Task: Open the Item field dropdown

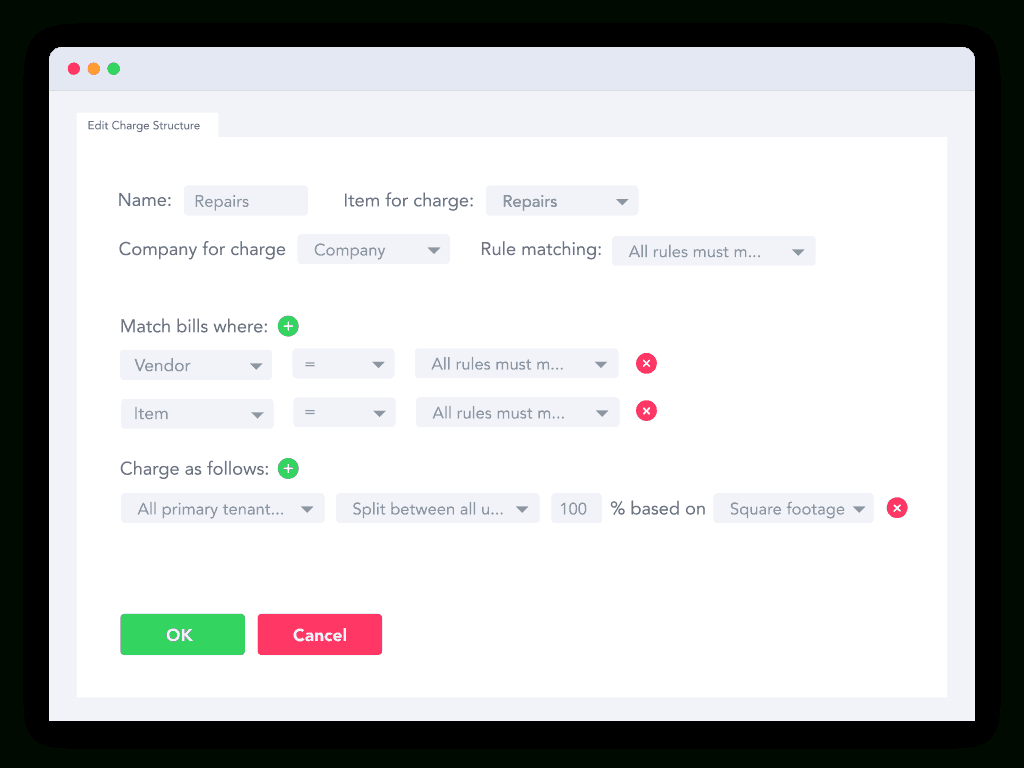Action: [197, 413]
